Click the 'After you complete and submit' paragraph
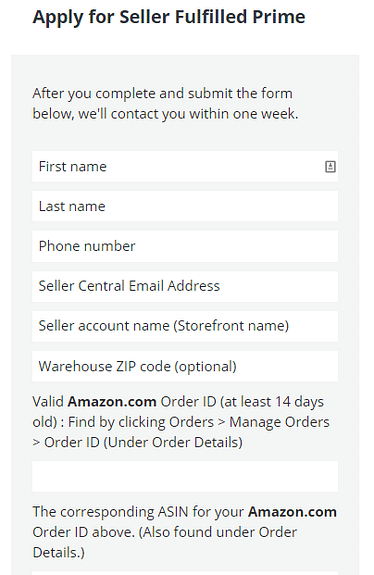This screenshot has height=575, width=374. 165,103
